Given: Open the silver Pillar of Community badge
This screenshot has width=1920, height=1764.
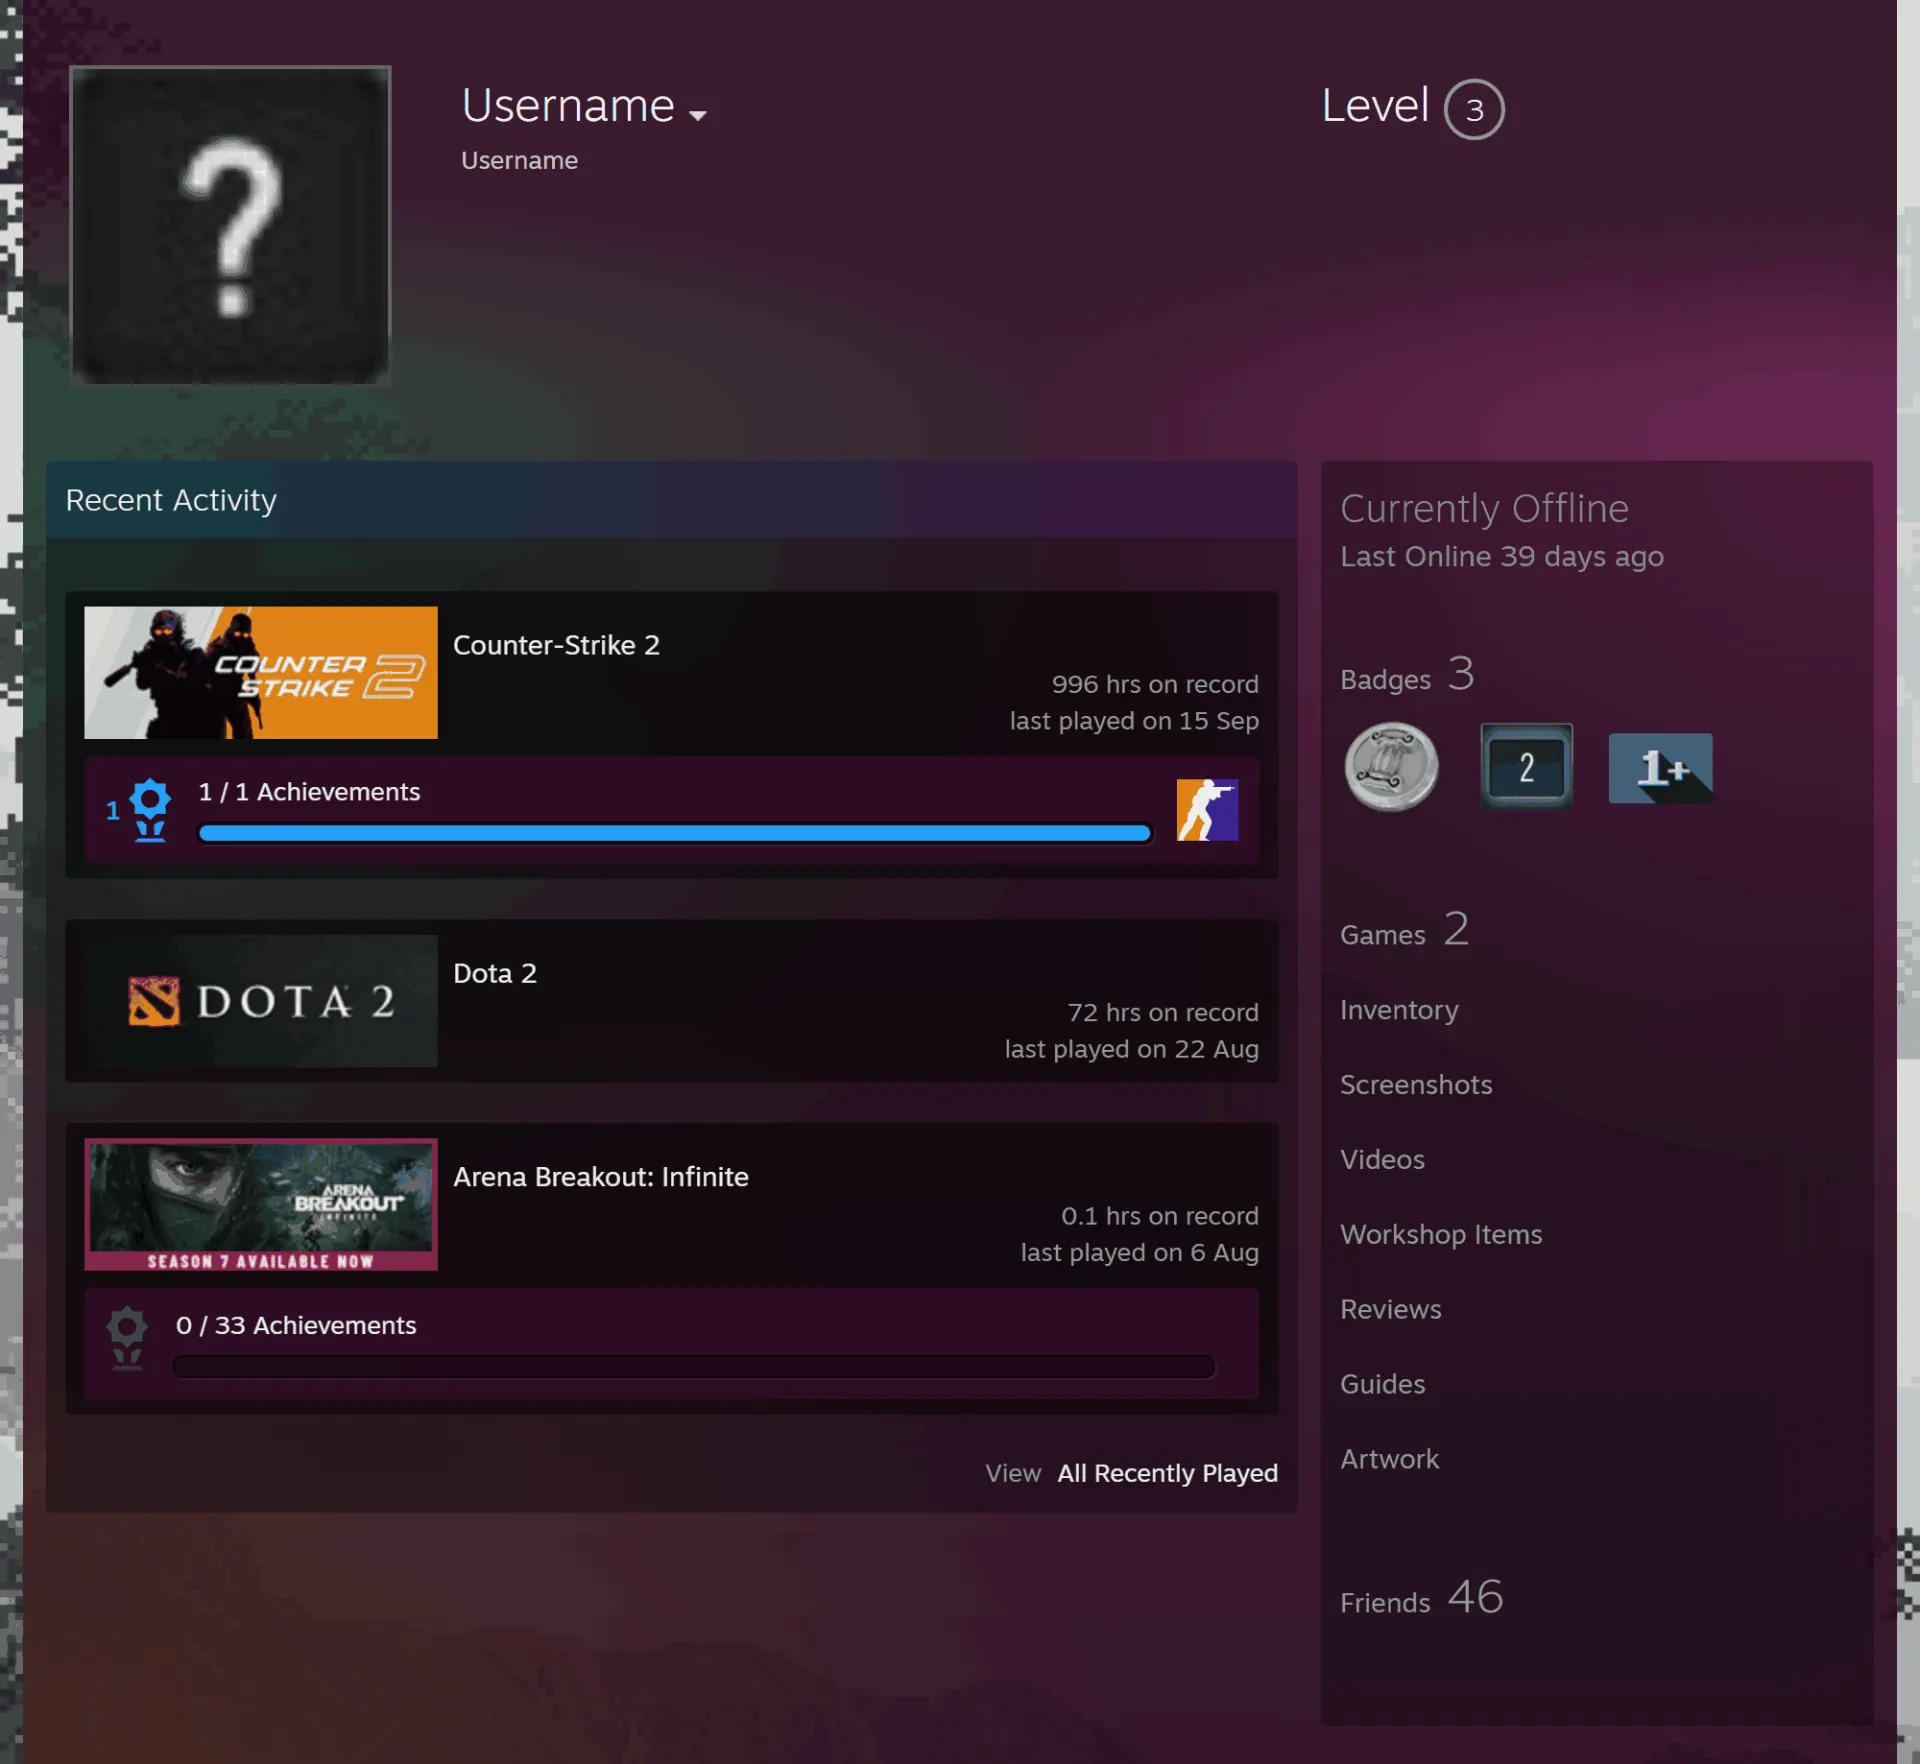Looking at the screenshot, I should click(x=1391, y=767).
